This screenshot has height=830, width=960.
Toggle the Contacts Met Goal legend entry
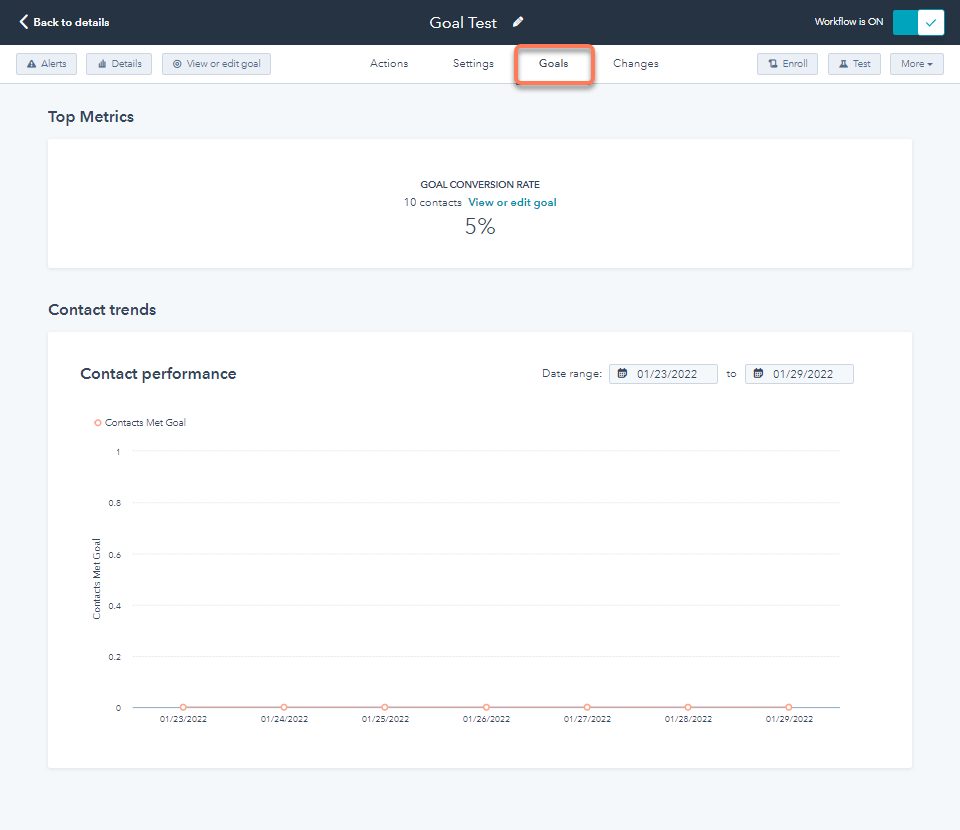pos(139,422)
